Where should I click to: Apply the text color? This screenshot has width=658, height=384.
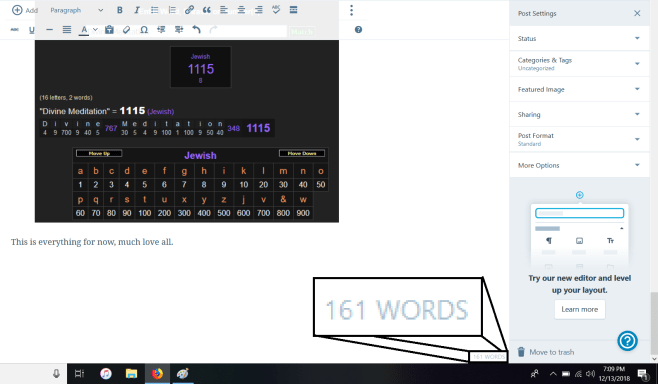click(84, 30)
